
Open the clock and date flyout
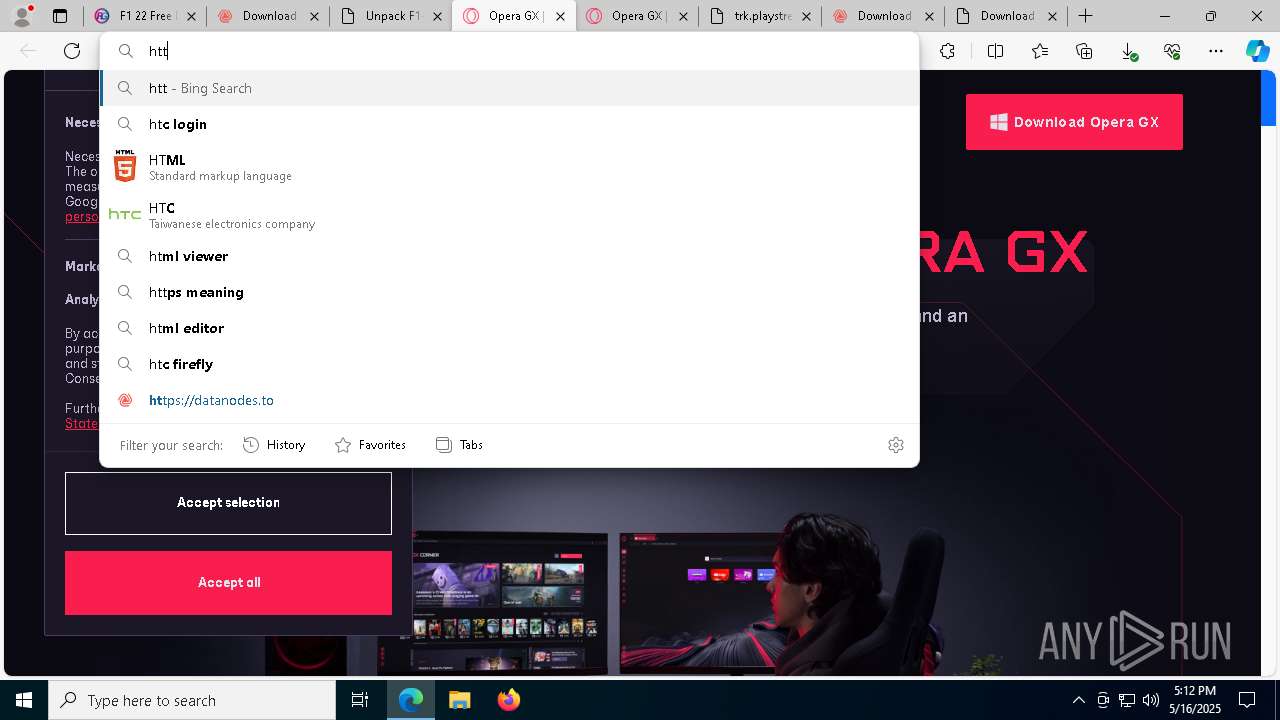pyautogui.click(x=1195, y=700)
